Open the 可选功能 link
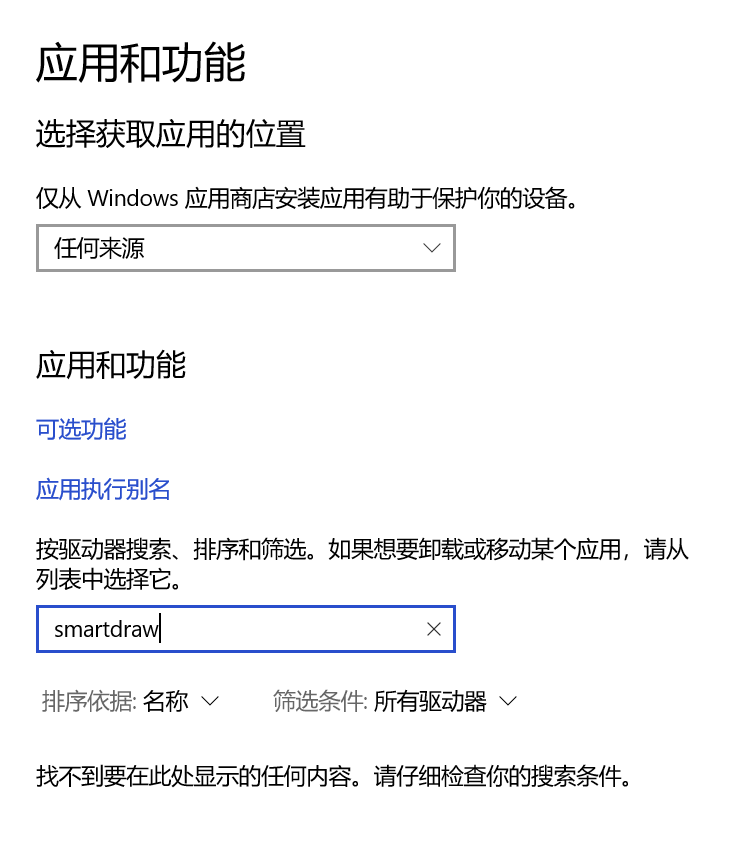 (x=81, y=429)
